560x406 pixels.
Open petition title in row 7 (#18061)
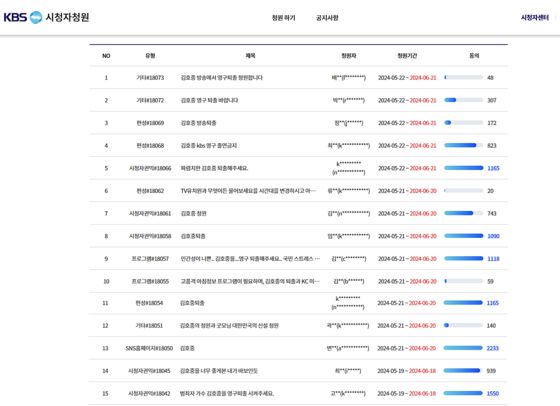tap(194, 214)
